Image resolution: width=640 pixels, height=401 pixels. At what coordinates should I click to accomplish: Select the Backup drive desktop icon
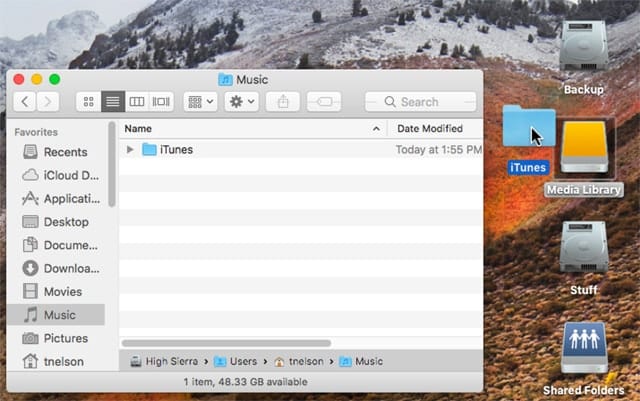(x=583, y=48)
